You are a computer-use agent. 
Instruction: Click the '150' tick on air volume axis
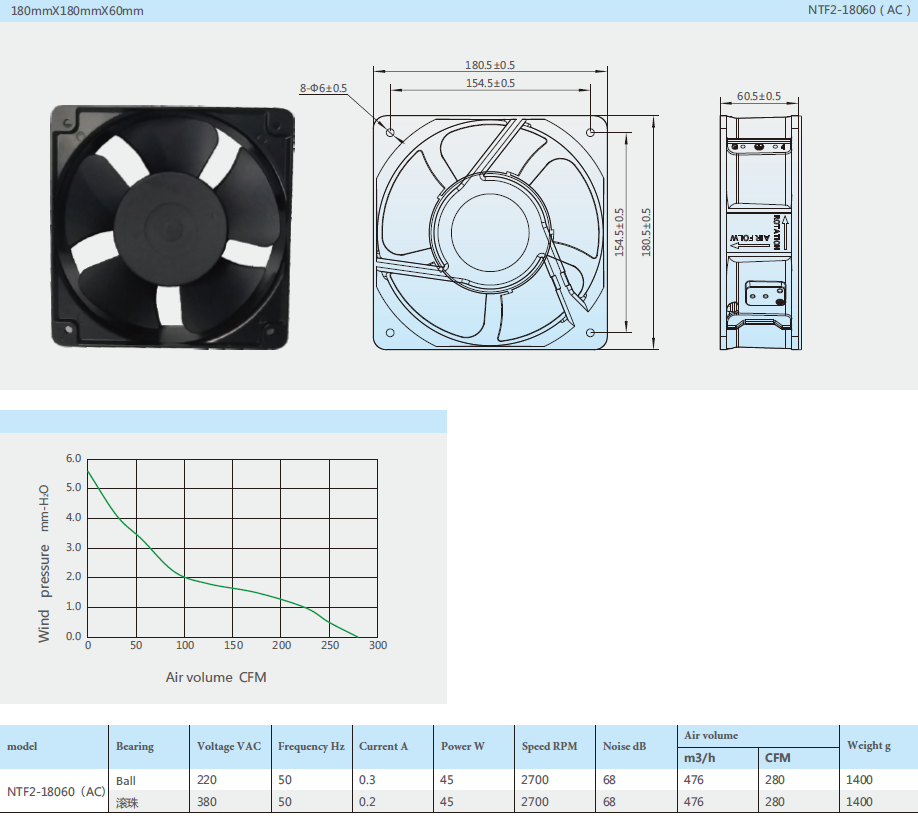[x=233, y=645]
